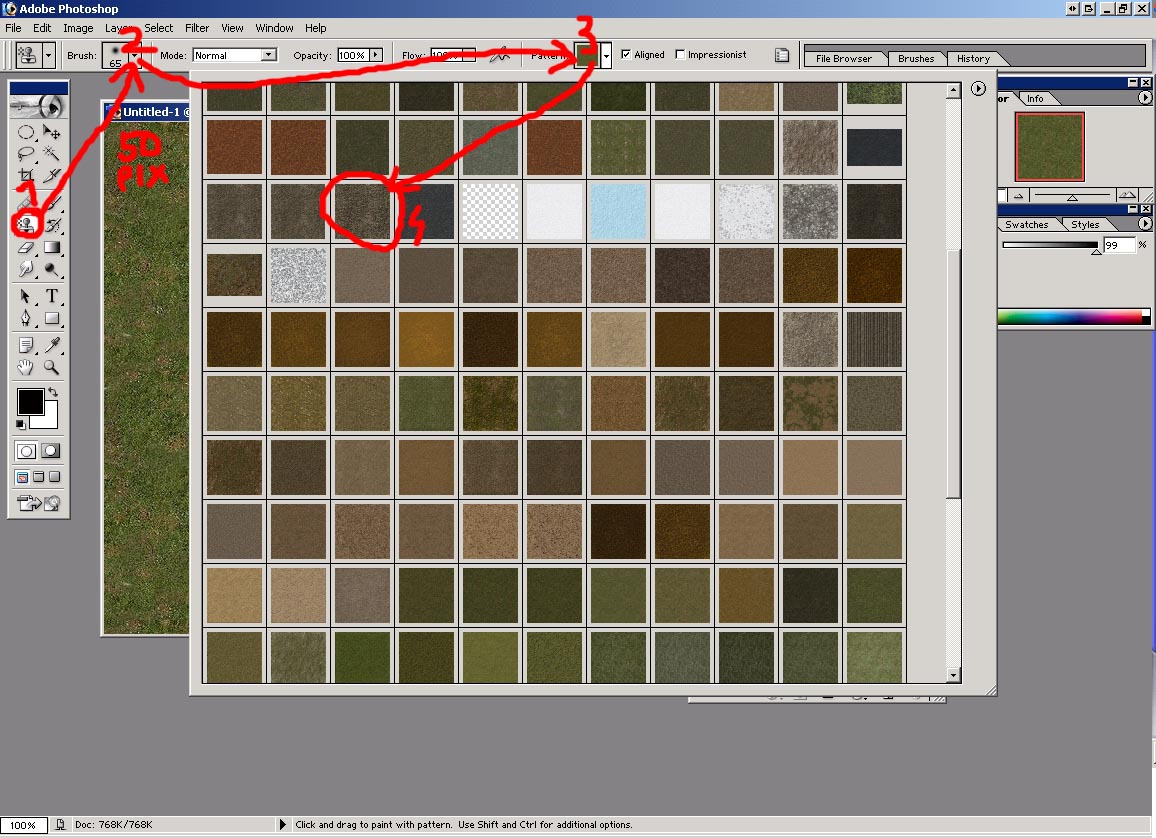Select the Type tool
1156x838 pixels.
52,296
